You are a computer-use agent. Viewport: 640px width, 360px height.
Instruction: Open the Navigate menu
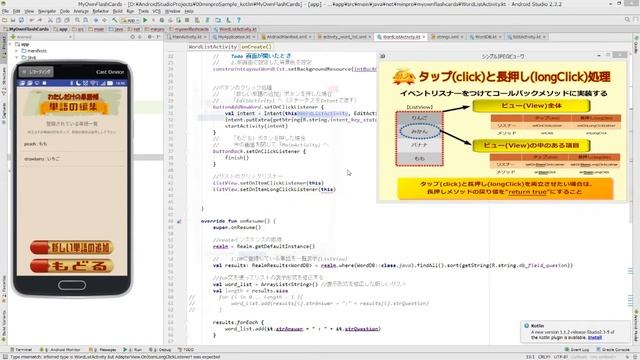click(x=47, y=11)
